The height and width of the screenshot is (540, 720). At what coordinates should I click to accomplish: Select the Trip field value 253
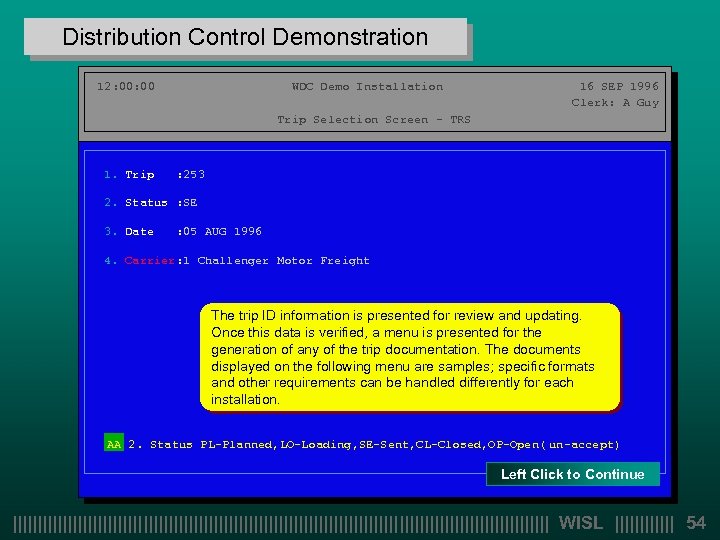[x=194, y=174]
